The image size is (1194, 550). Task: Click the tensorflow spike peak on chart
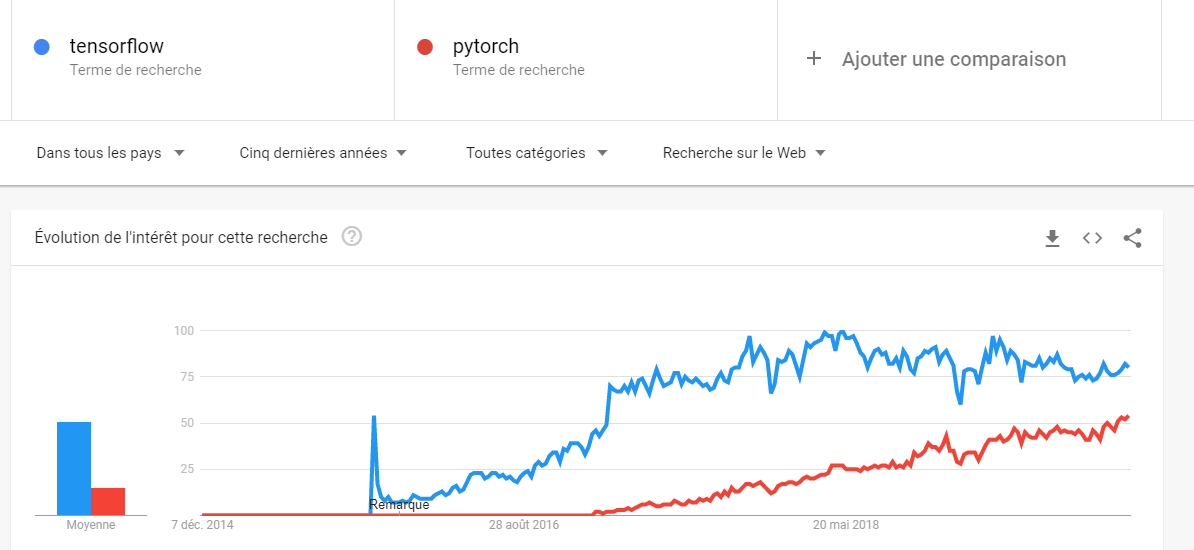click(374, 416)
